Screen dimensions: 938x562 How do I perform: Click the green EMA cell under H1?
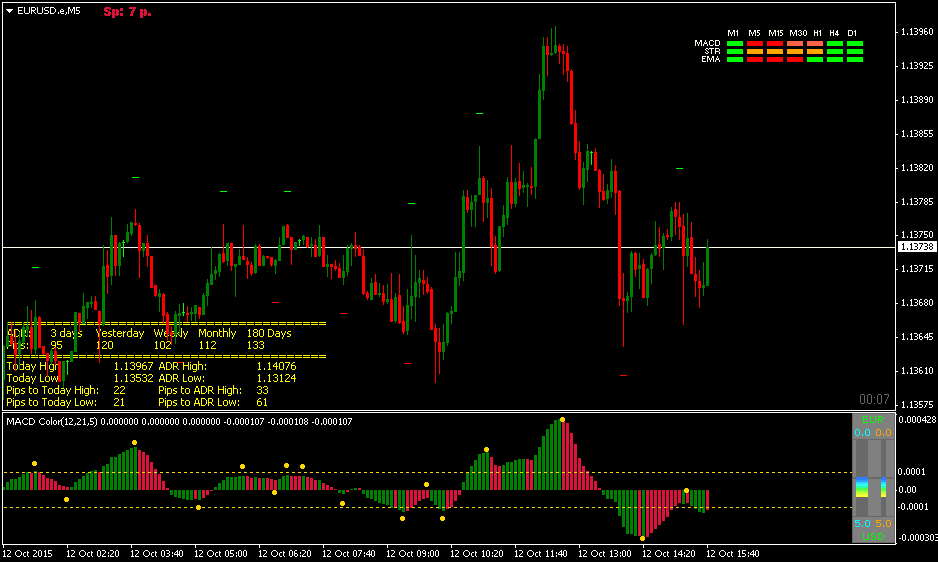click(x=815, y=59)
